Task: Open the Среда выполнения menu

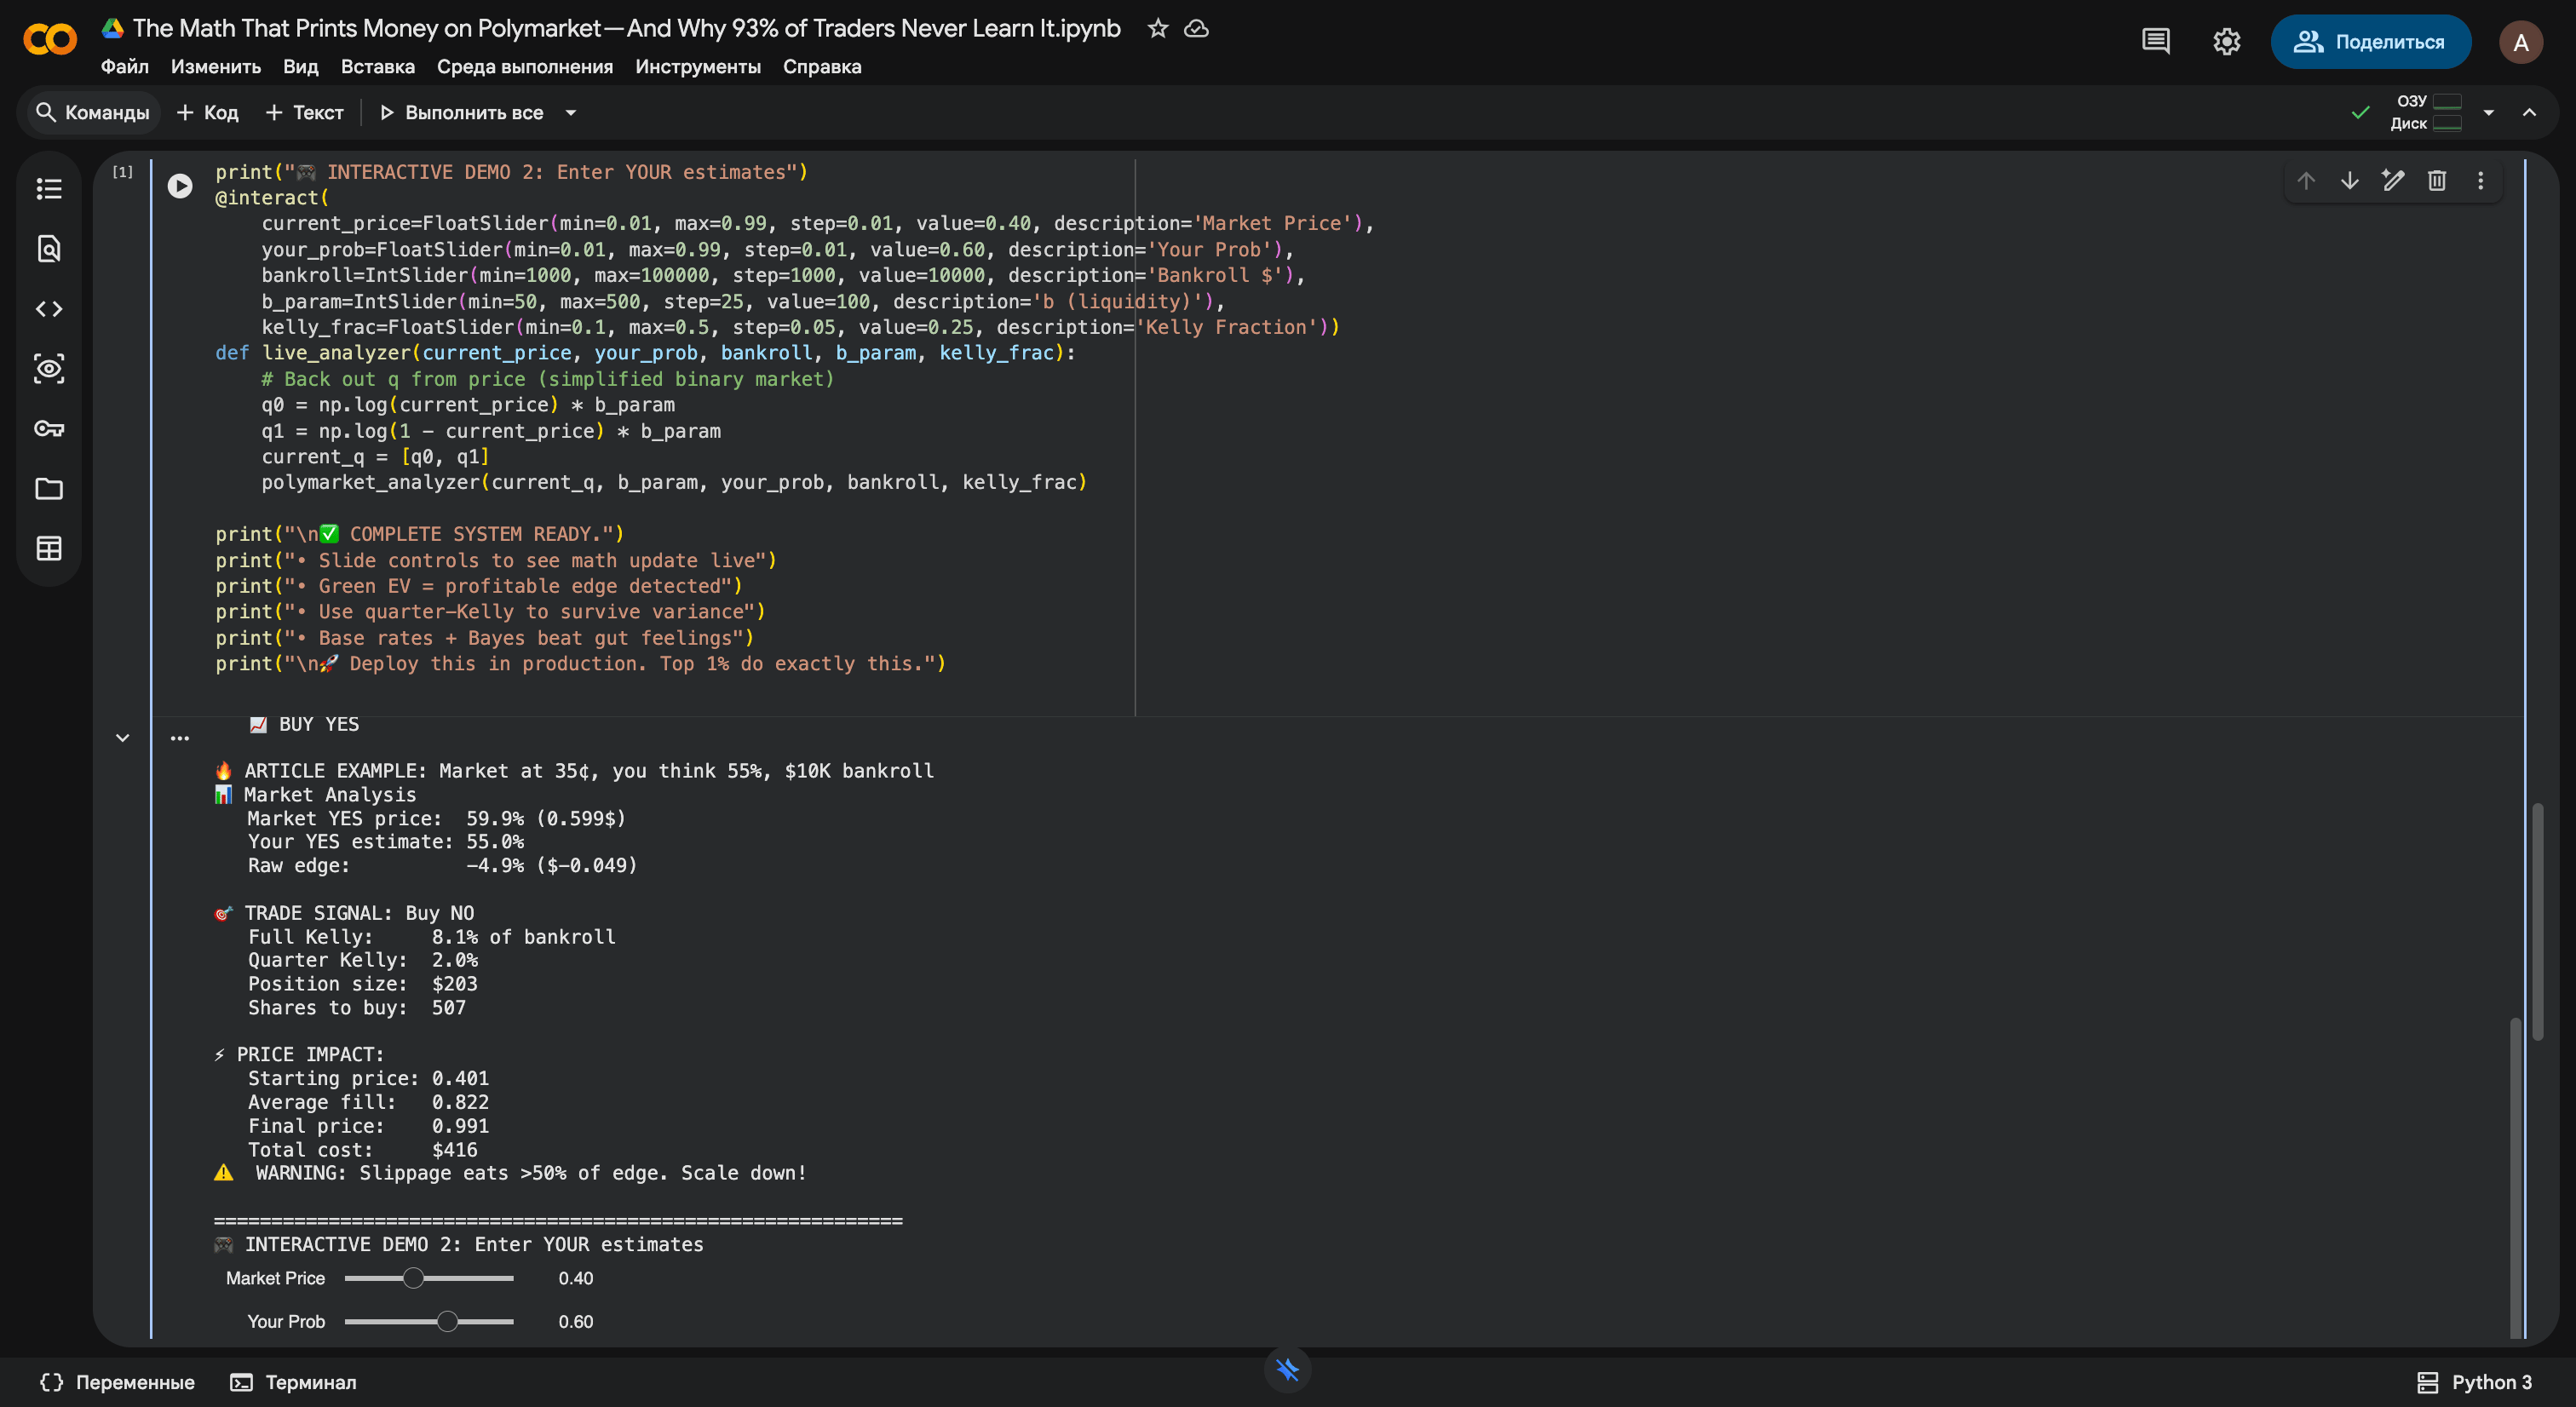Action: (x=524, y=67)
